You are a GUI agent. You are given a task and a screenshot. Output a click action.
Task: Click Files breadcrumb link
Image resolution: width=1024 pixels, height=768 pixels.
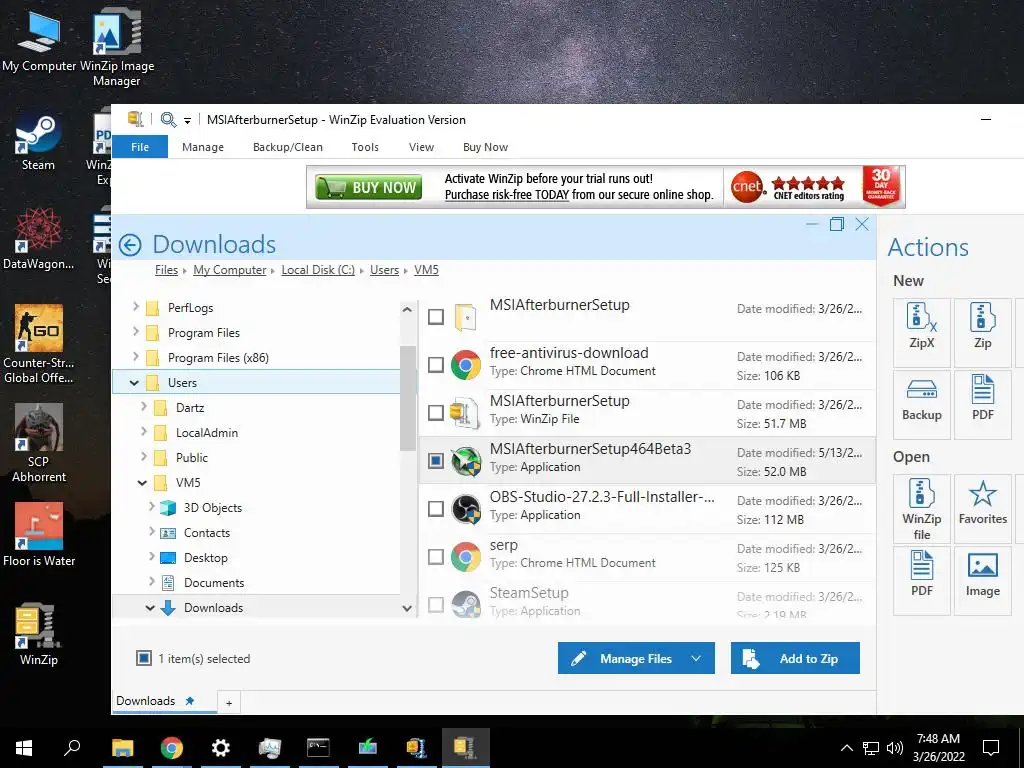tap(166, 270)
